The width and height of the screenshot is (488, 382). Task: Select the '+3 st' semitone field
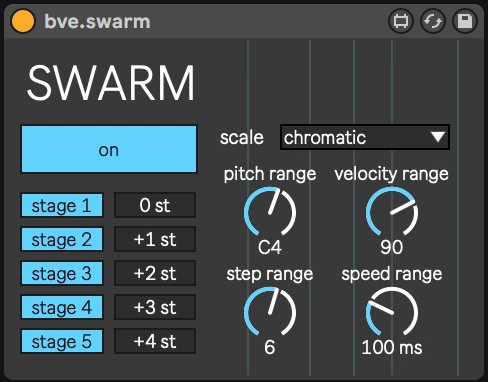[155, 307]
